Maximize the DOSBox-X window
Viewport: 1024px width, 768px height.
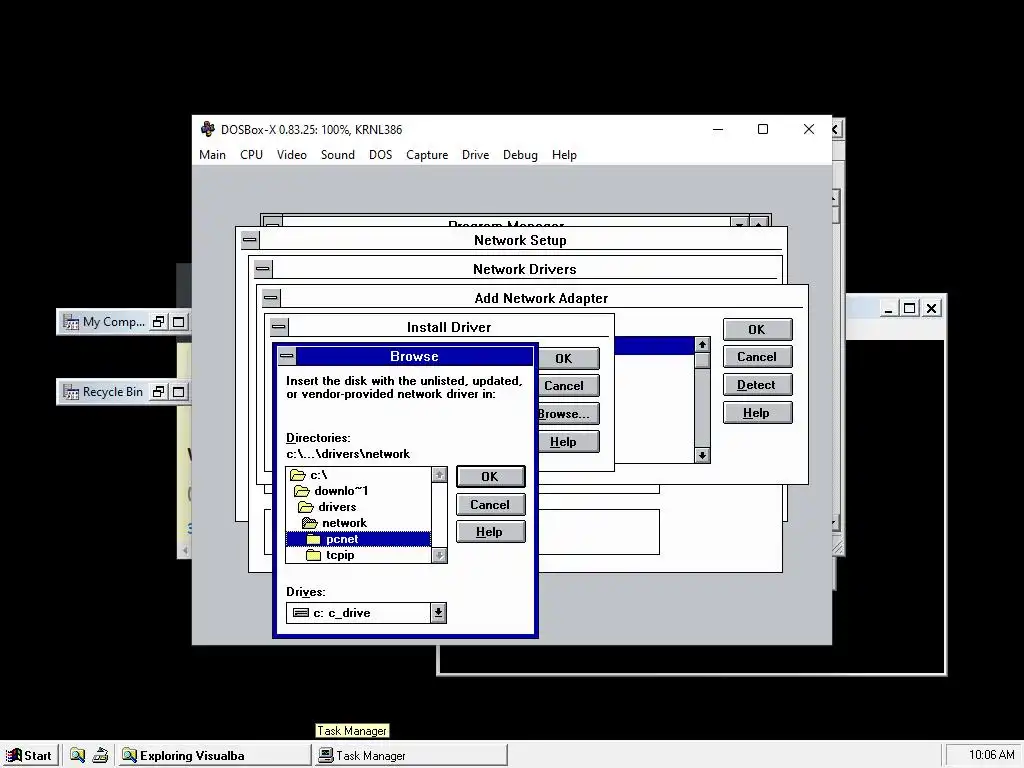(x=763, y=129)
